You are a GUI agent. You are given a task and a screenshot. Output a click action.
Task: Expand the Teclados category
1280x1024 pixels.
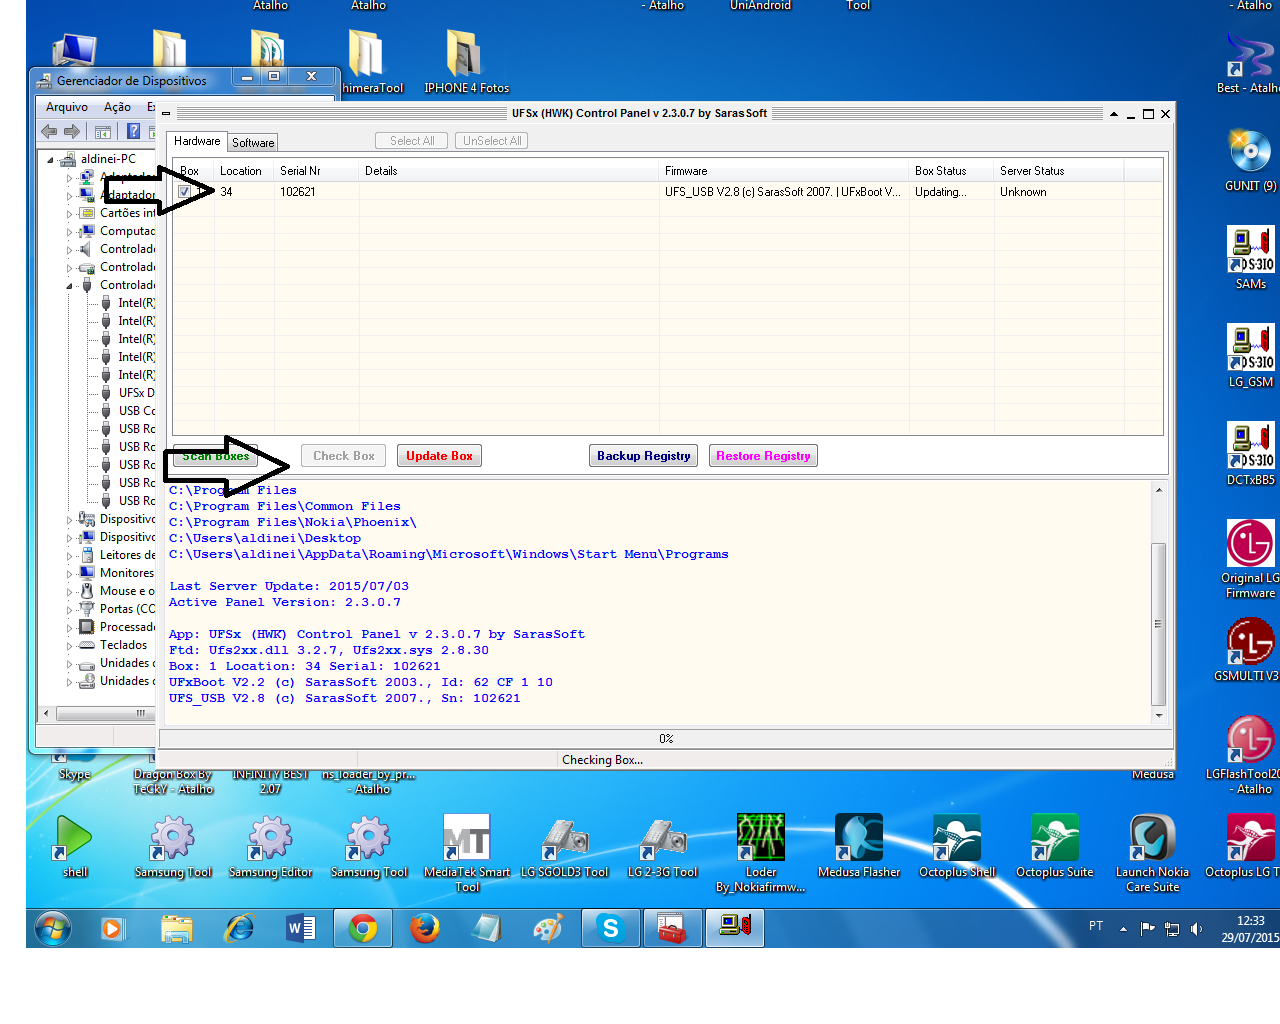click(x=69, y=645)
